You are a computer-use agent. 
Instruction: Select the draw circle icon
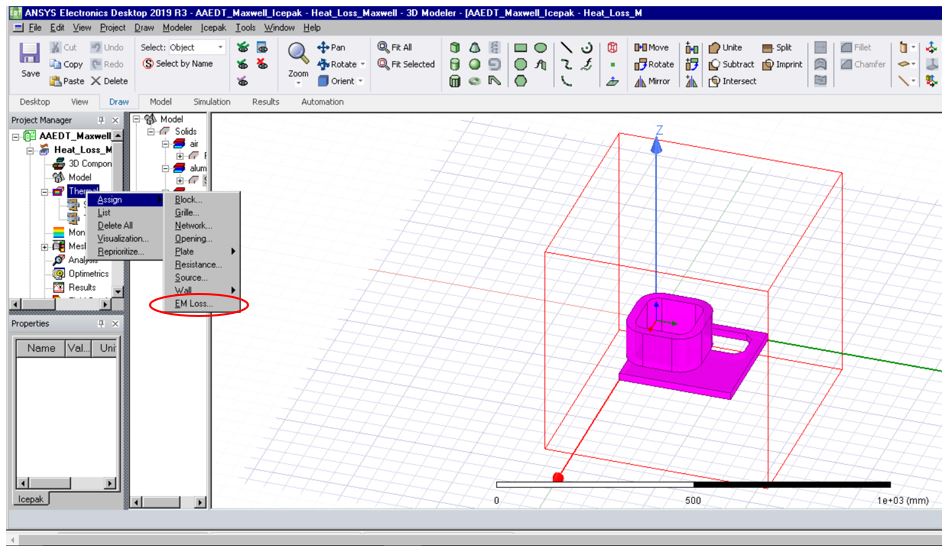pos(520,64)
